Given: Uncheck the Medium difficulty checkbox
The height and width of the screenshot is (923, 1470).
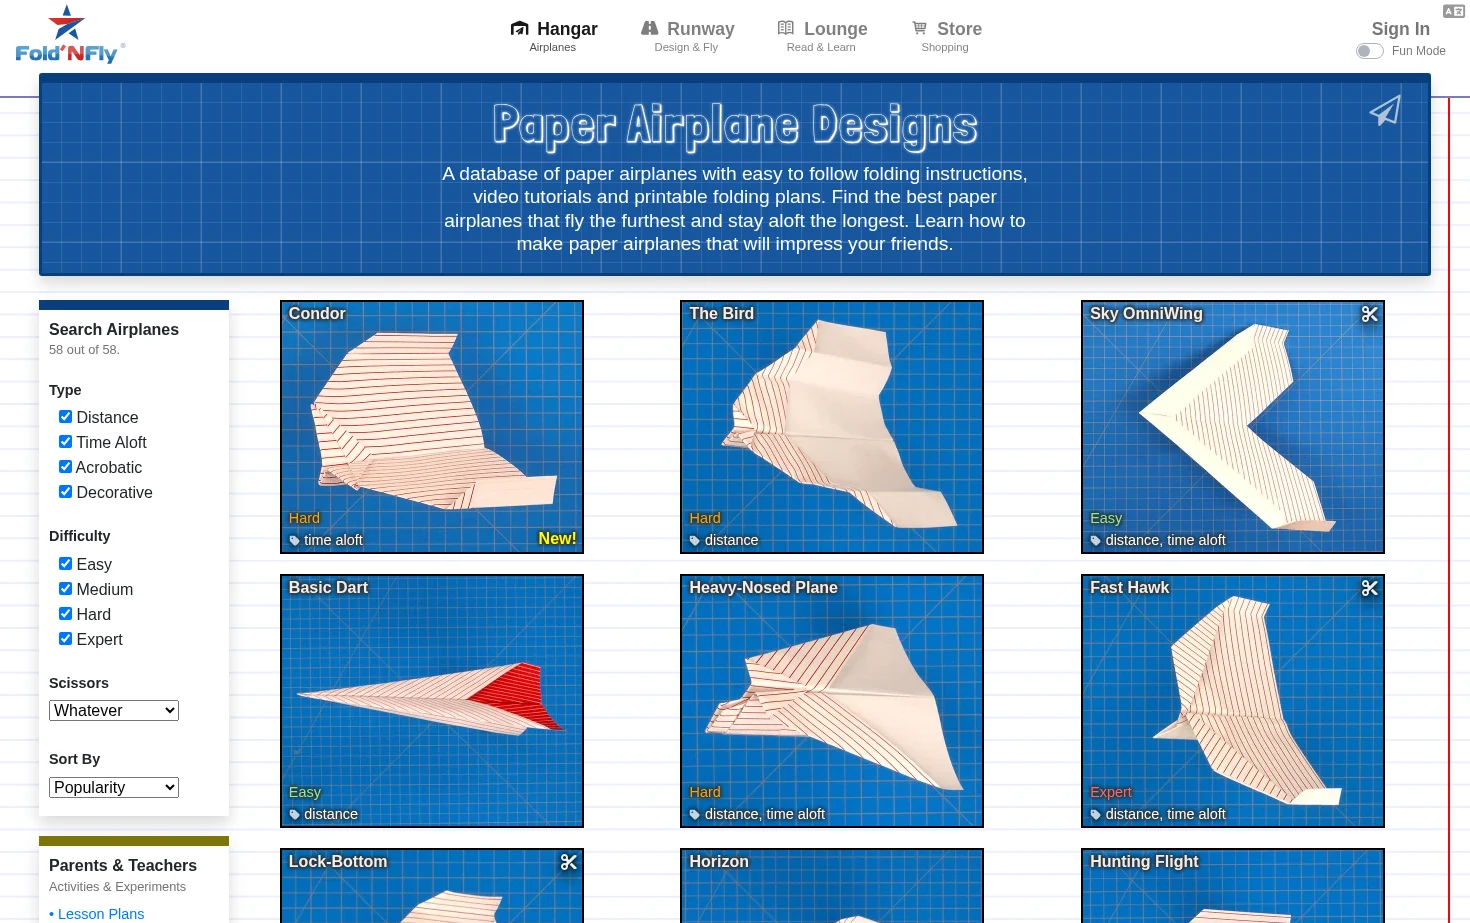Looking at the screenshot, I should (65, 589).
